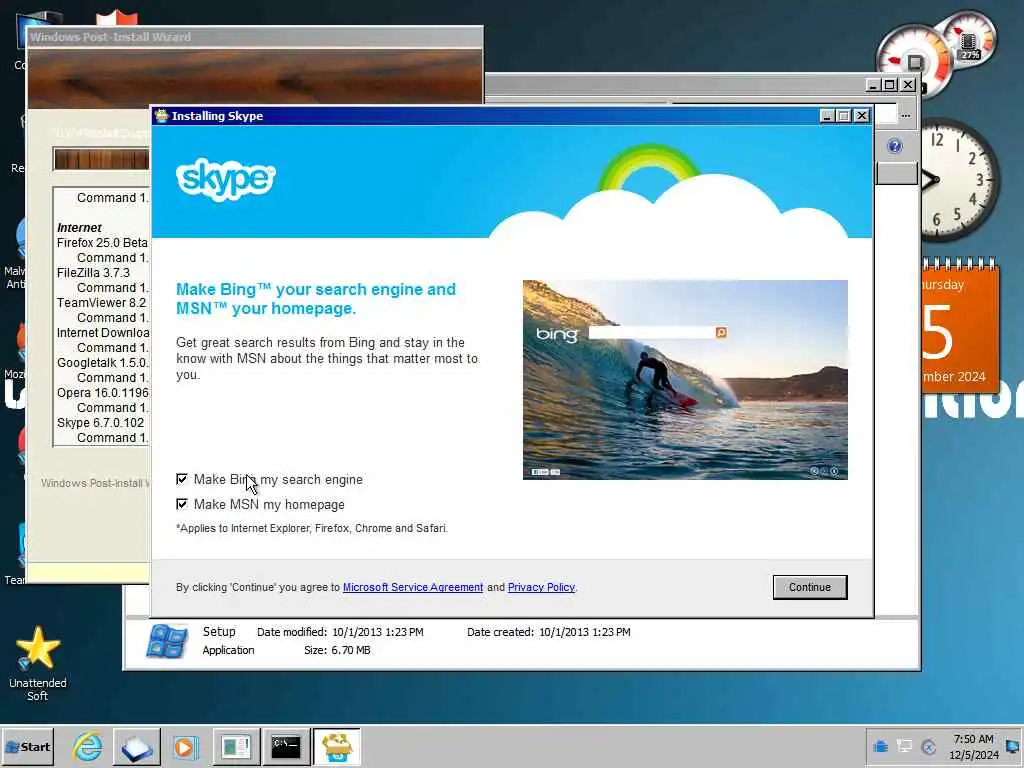1024x768 pixels.
Task: Minimize the Installing Skype window
Action: tap(827, 116)
